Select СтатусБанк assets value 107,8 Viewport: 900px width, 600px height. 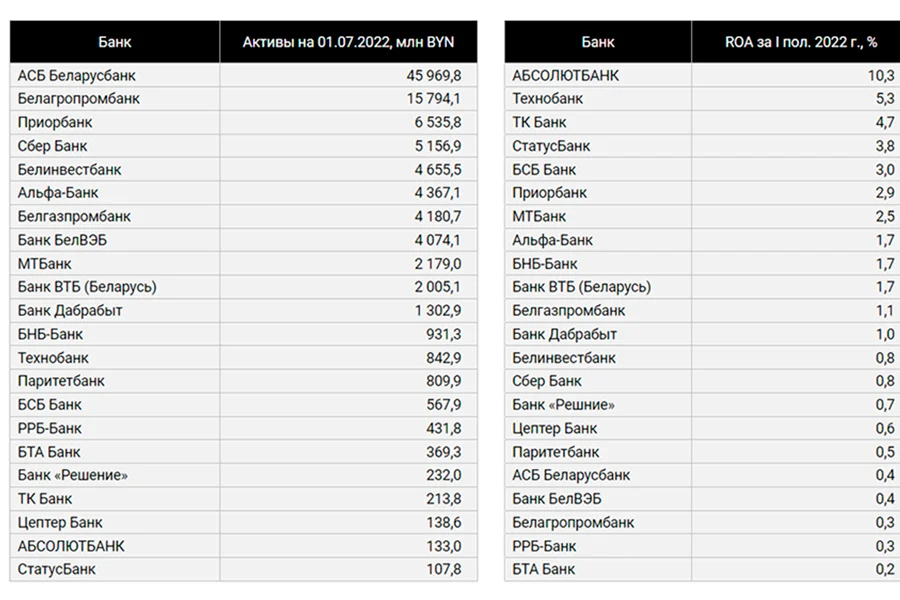tap(443, 569)
